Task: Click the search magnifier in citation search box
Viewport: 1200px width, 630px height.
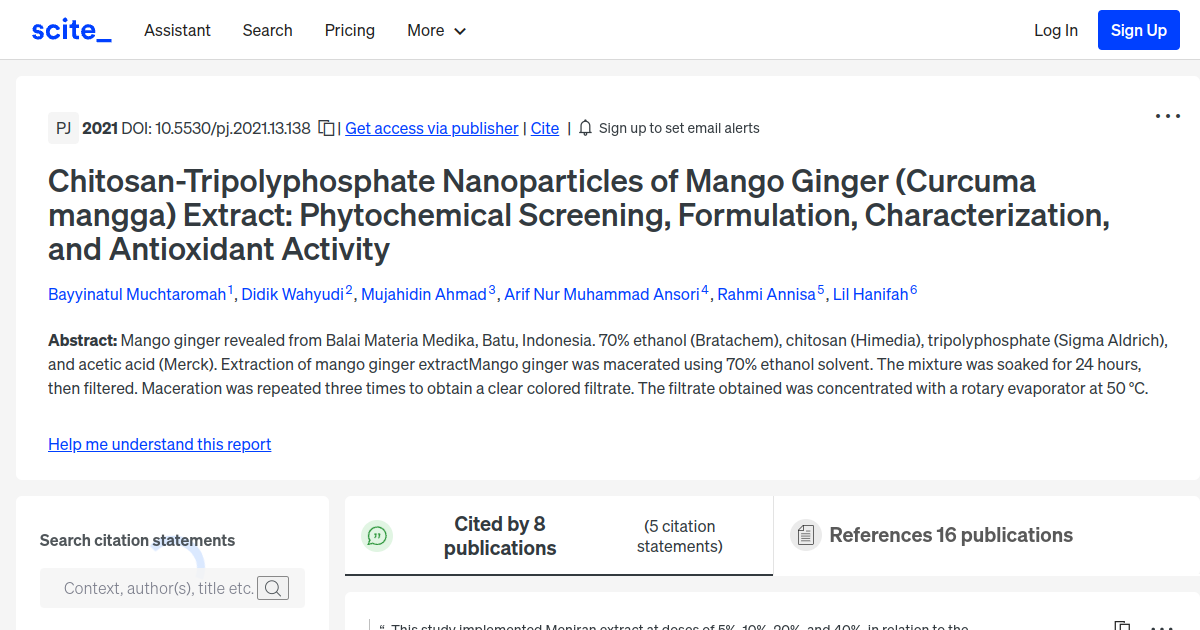Action: click(x=273, y=588)
